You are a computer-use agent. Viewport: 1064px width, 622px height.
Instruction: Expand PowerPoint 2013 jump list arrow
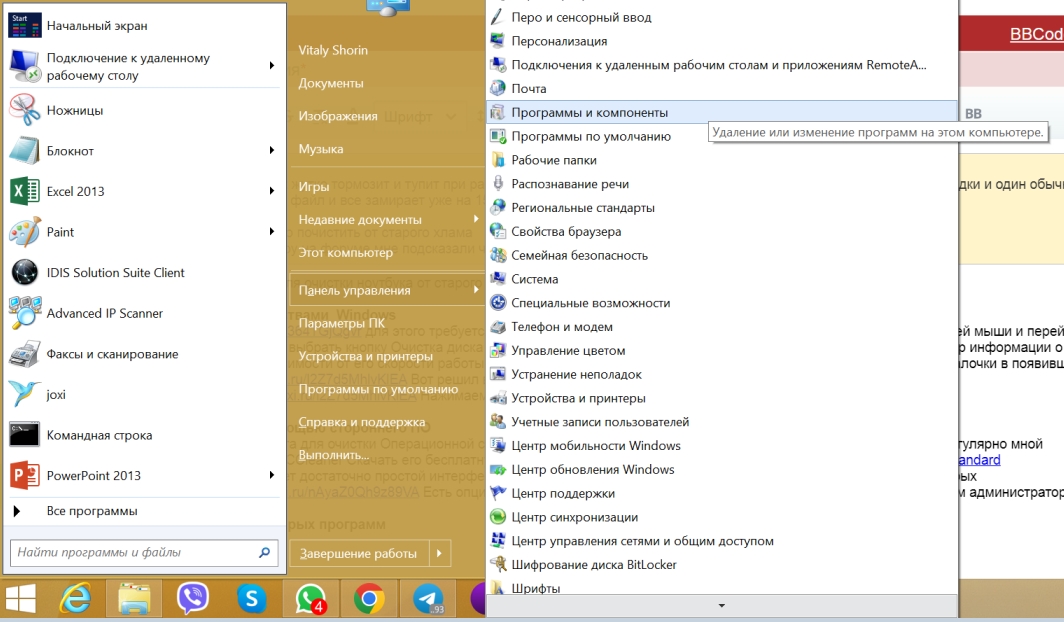[272, 475]
